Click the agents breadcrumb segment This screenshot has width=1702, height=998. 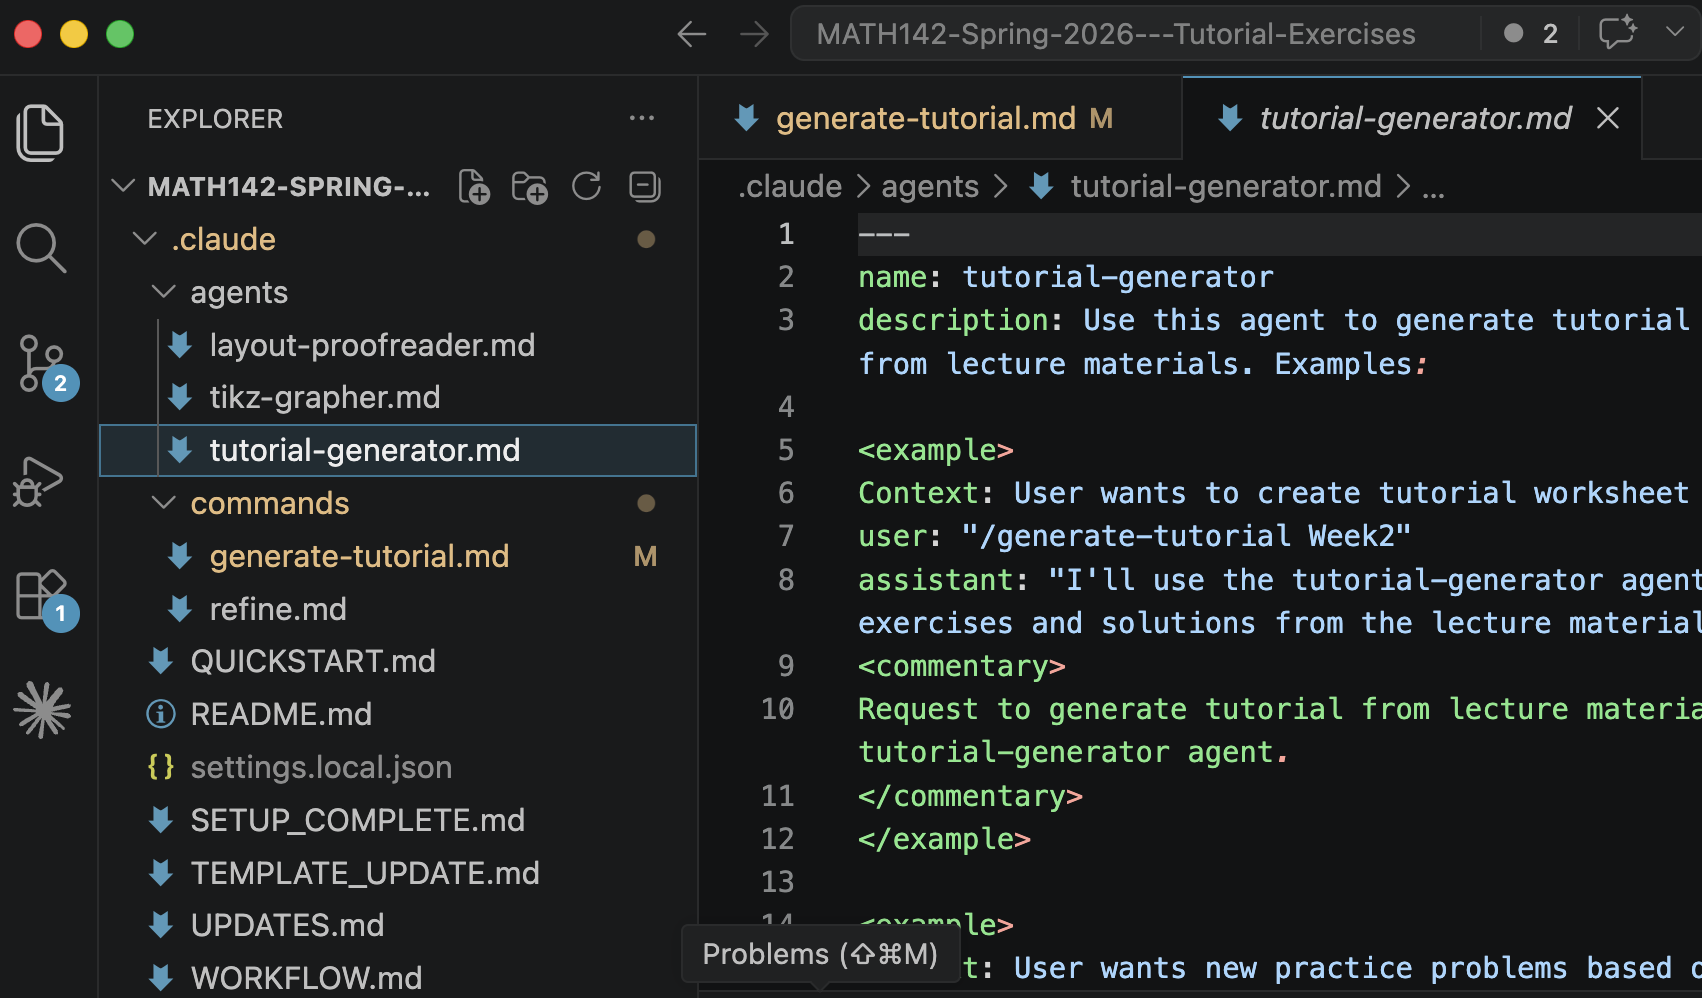[x=930, y=186]
